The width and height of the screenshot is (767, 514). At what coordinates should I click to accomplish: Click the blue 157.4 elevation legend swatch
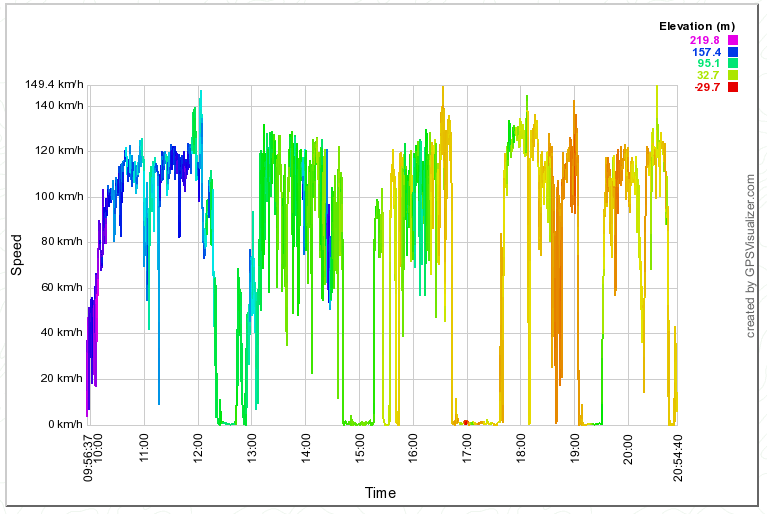(733, 52)
